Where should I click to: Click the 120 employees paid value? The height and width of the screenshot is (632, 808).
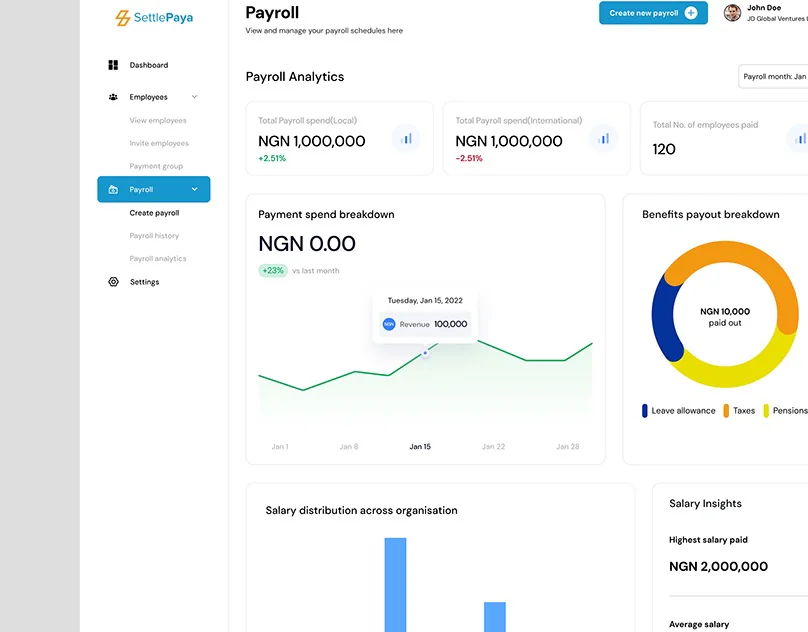click(x=664, y=149)
